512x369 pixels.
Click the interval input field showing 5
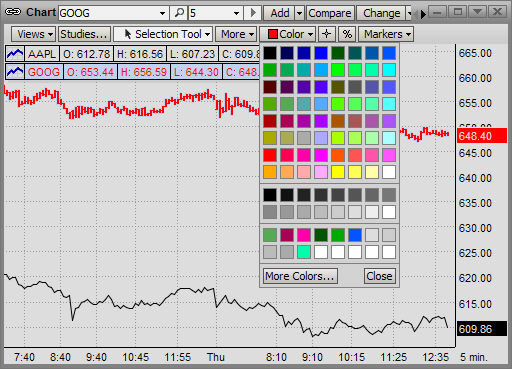pos(211,13)
